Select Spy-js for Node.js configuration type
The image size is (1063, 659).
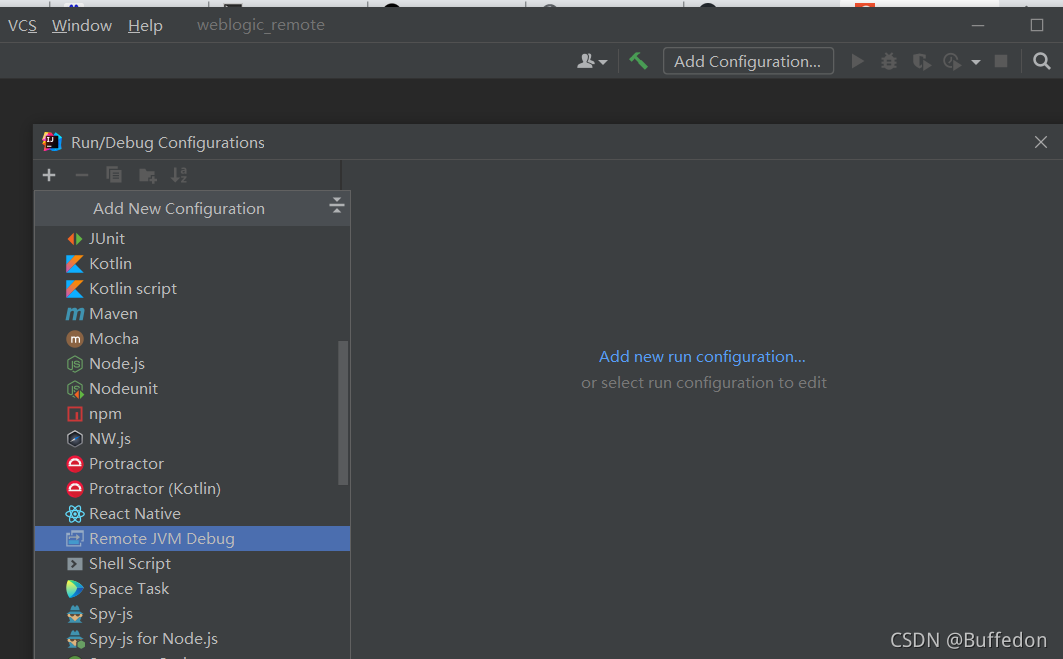click(193, 639)
